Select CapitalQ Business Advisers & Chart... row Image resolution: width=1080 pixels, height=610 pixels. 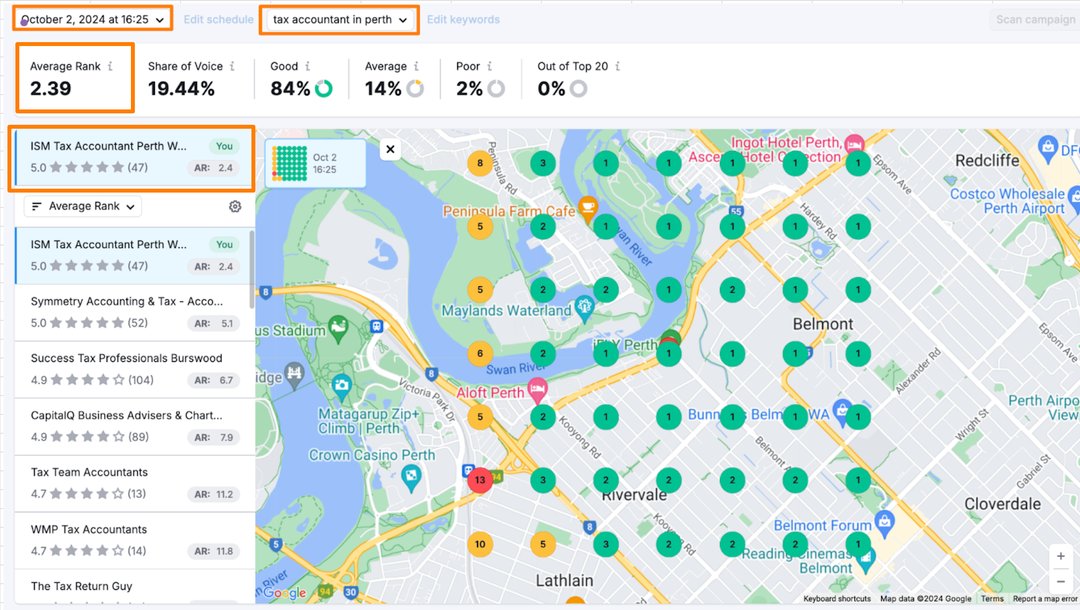tap(132, 426)
